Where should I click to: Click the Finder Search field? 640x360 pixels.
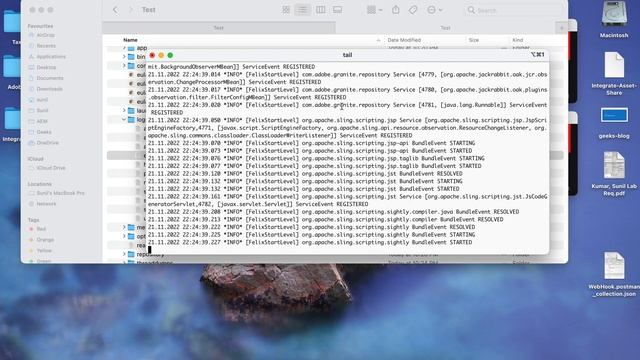[512, 10]
